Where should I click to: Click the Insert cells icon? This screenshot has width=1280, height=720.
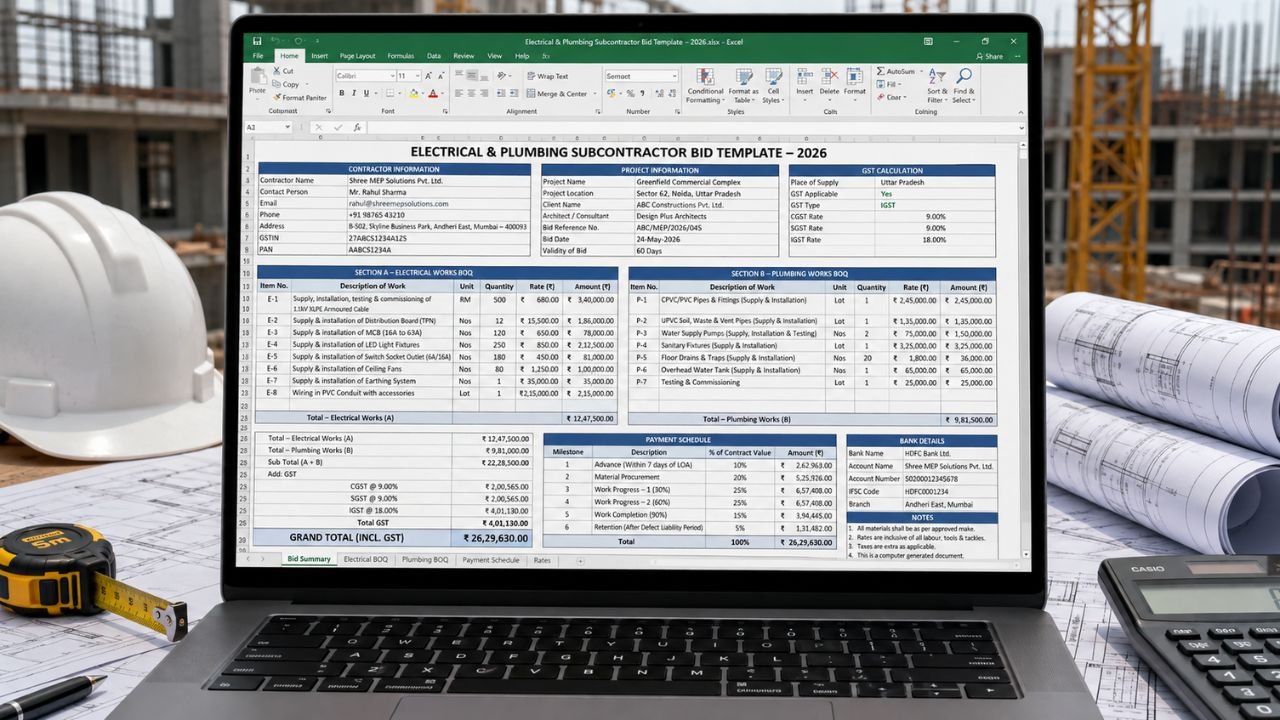click(x=804, y=78)
